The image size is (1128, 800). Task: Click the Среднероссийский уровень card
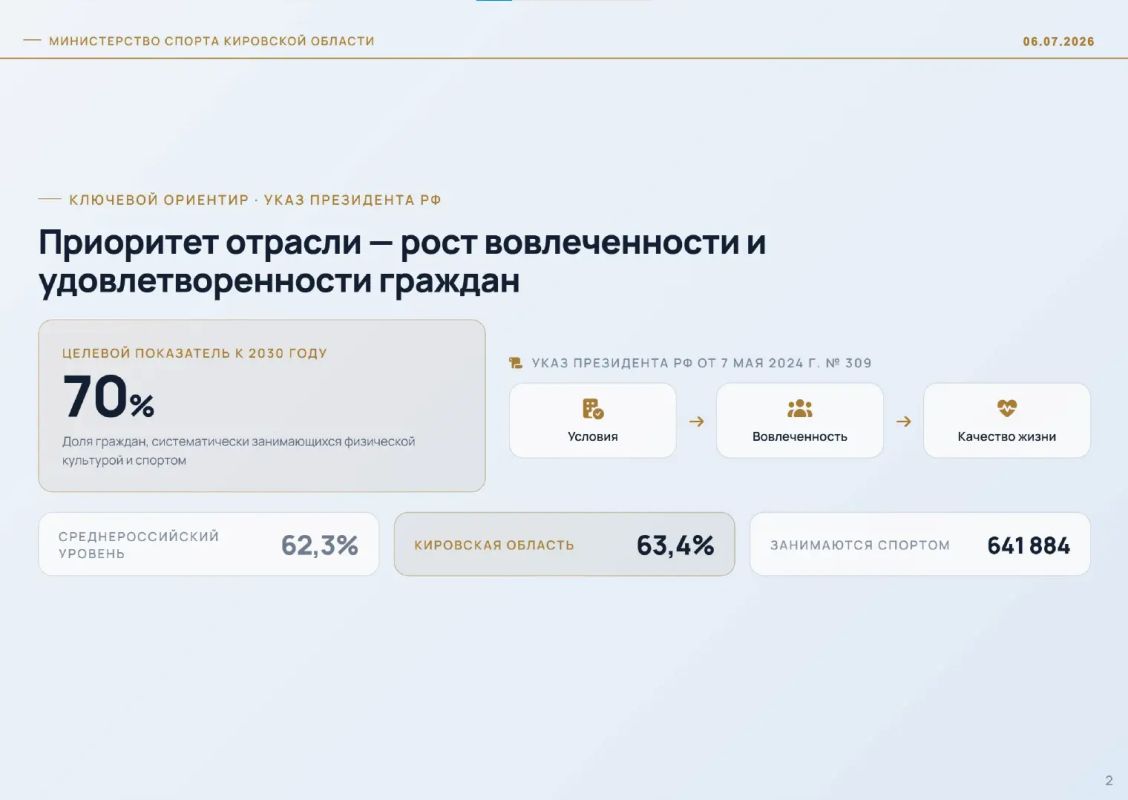tap(209, 544)
